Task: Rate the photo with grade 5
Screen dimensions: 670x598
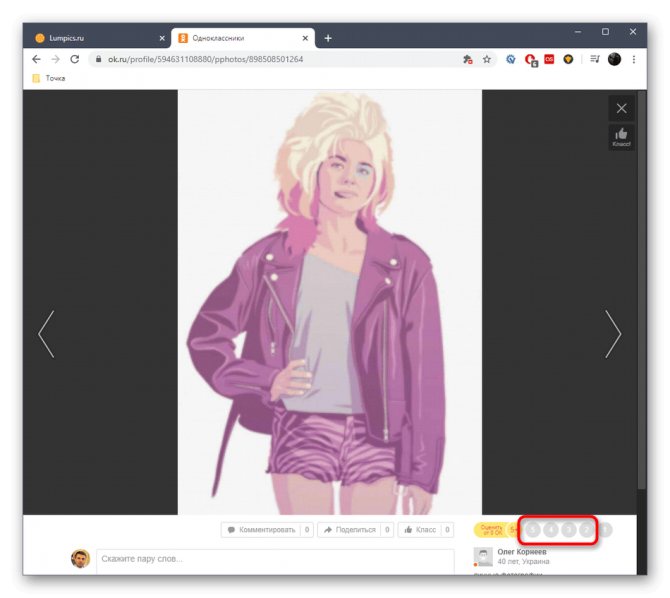Action: point(533,530)
